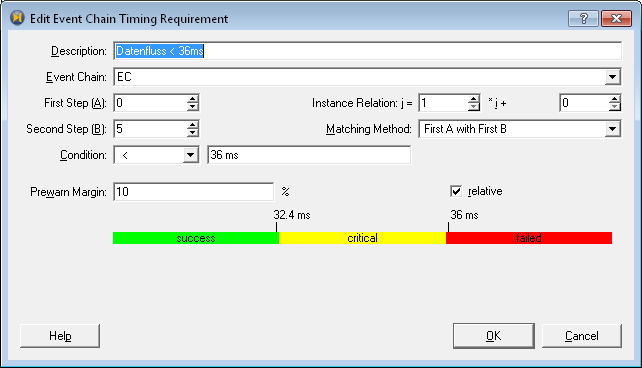Click the Event Chain label
The image size is (642, 368).
coord(76,77)
